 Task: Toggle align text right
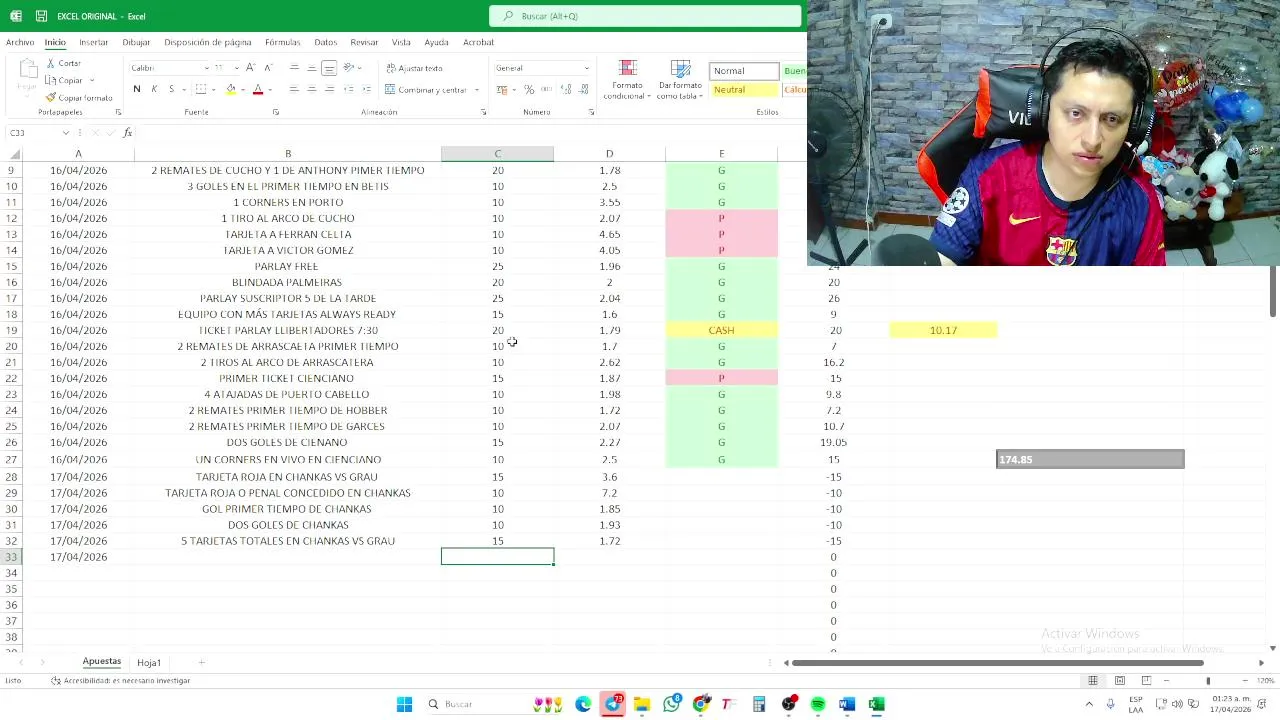[x=328, y=89]
